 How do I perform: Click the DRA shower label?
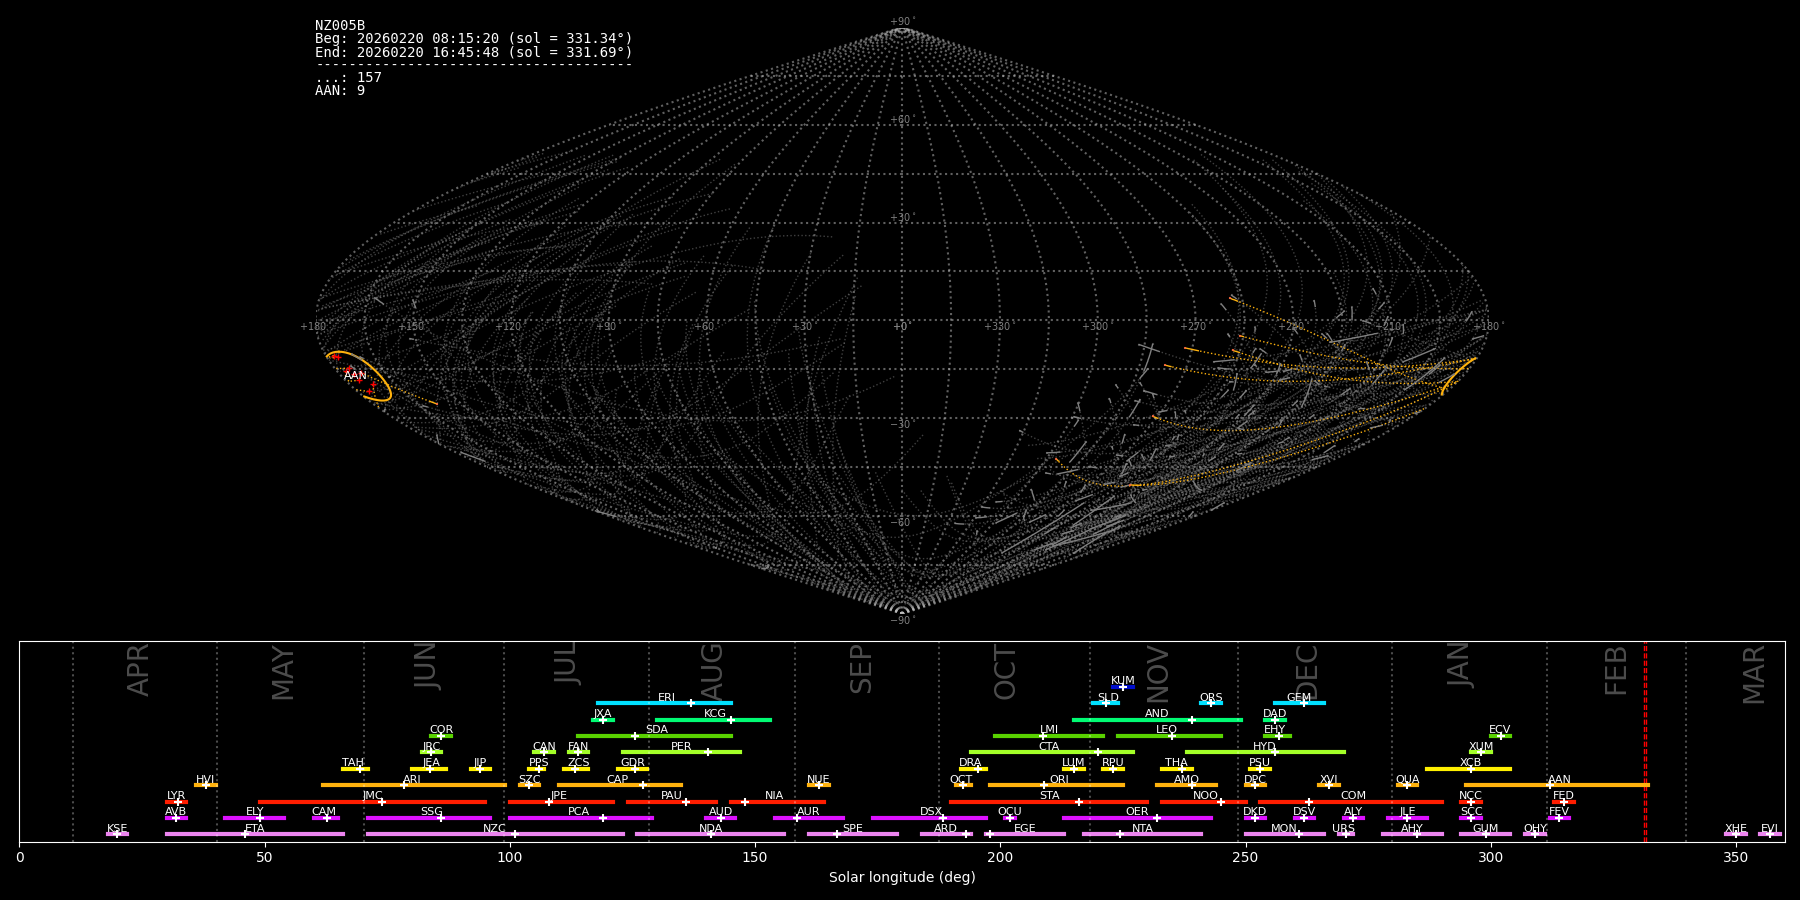(x=970, y=763)
